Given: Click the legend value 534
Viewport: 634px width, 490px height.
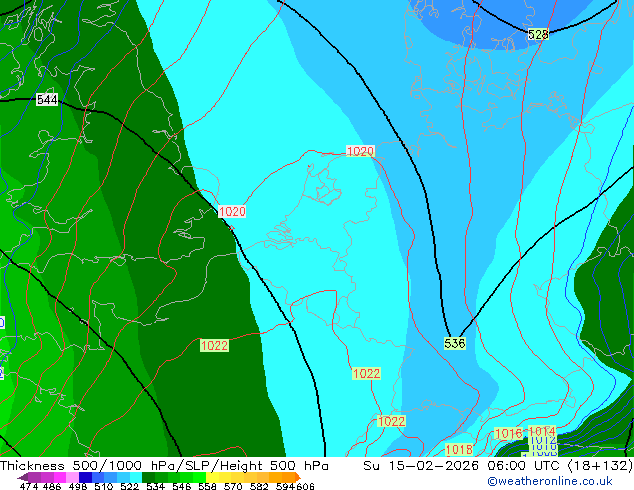Looking at the screenshot, I should coord(155,486).
